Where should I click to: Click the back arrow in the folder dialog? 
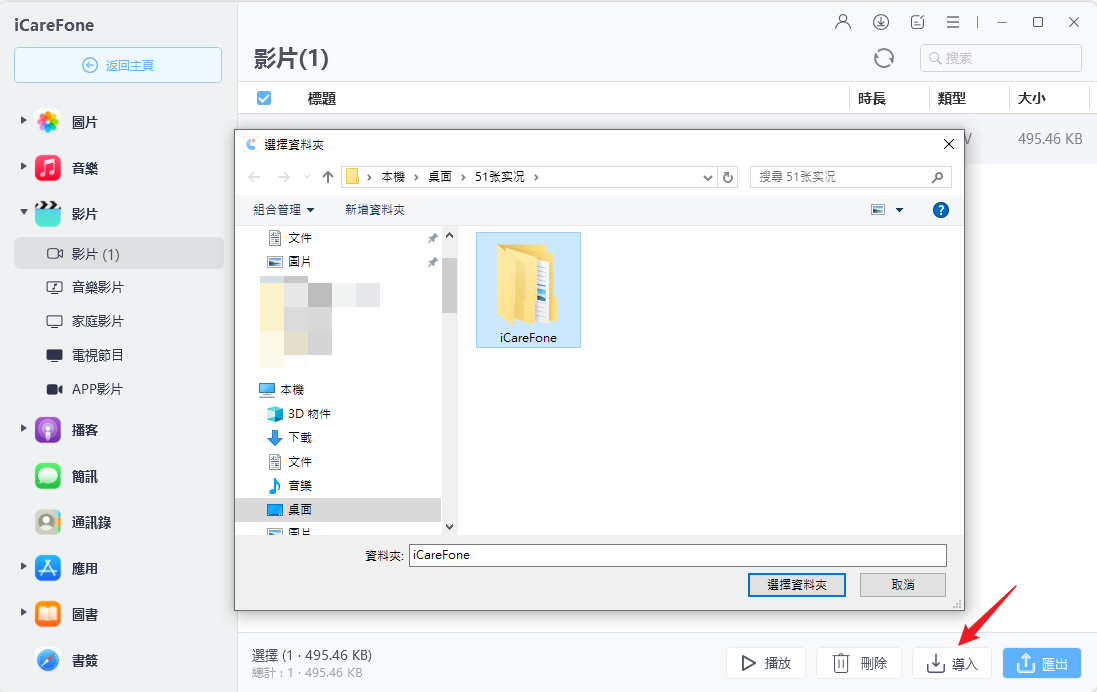click(x=255, y=177)
